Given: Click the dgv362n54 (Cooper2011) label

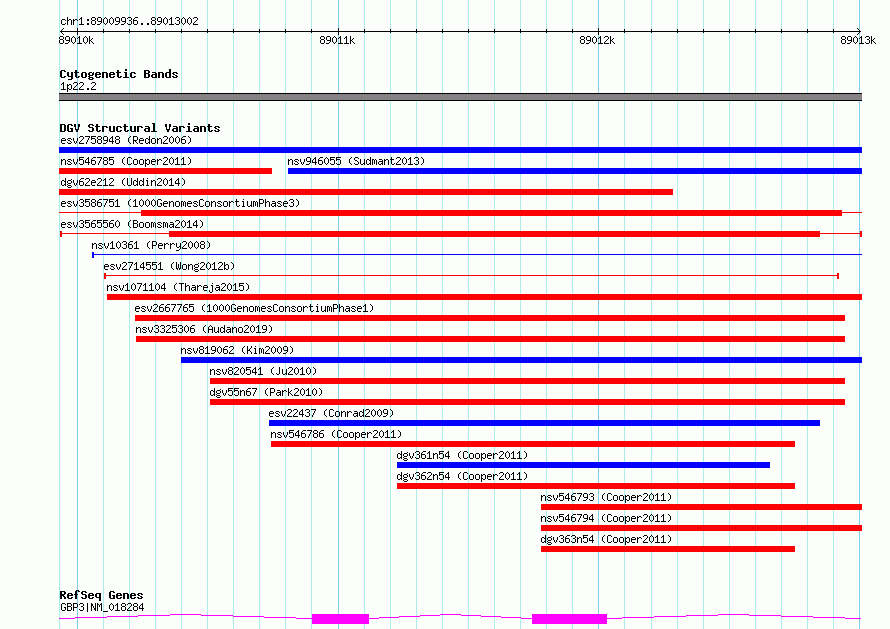Looking at the screenshot, I should pos(462,476).
